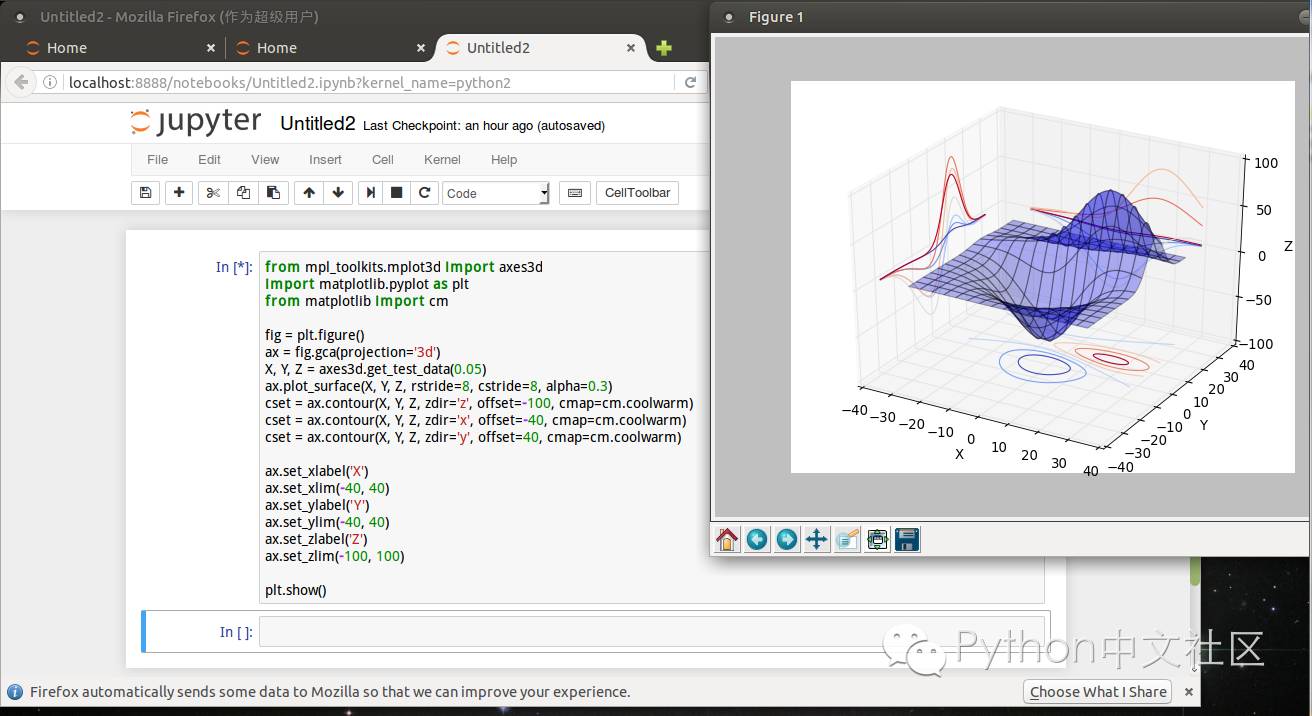Click the ax.plot_surface code line

pos(438,386)
